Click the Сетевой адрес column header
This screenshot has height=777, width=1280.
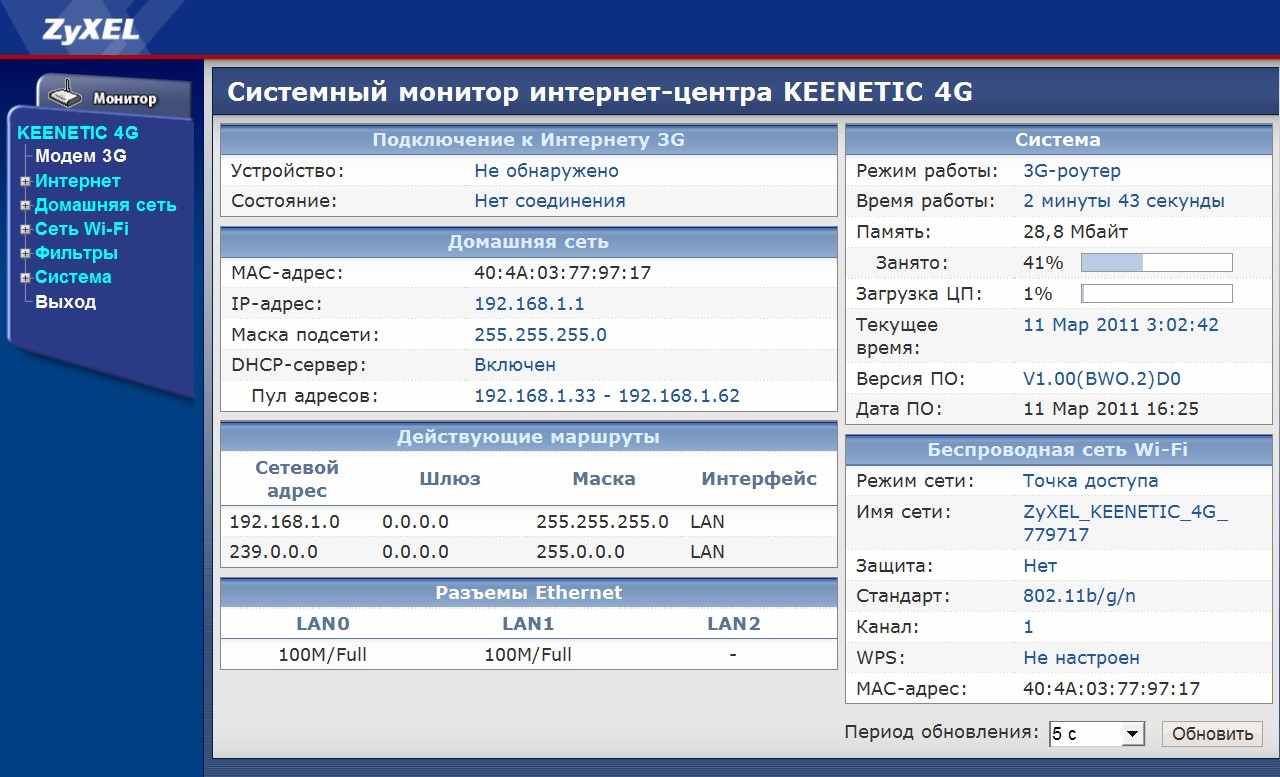click(298, 479)
